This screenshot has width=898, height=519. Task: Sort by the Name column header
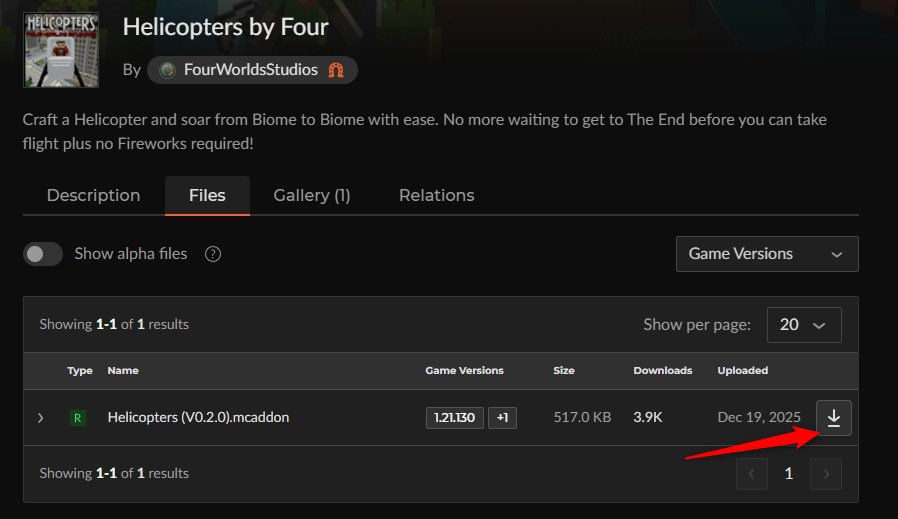tap(123, 371)
